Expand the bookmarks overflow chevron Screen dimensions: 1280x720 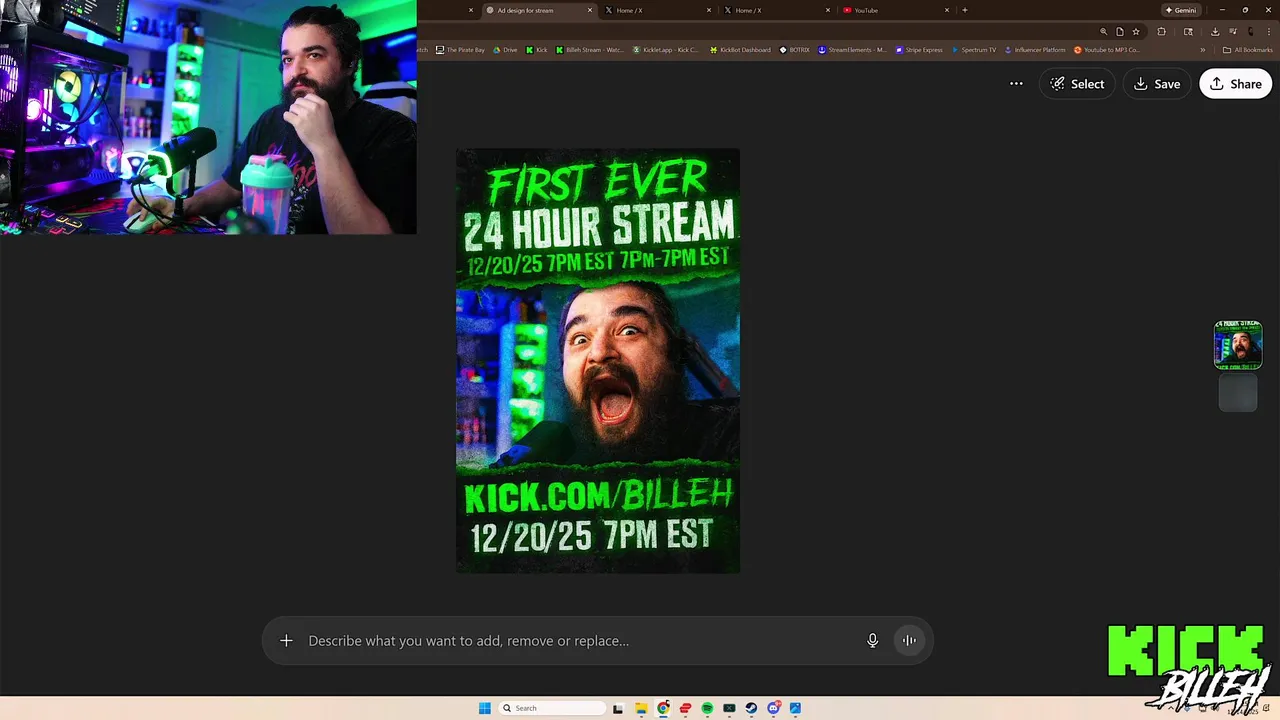(1203, 50)
